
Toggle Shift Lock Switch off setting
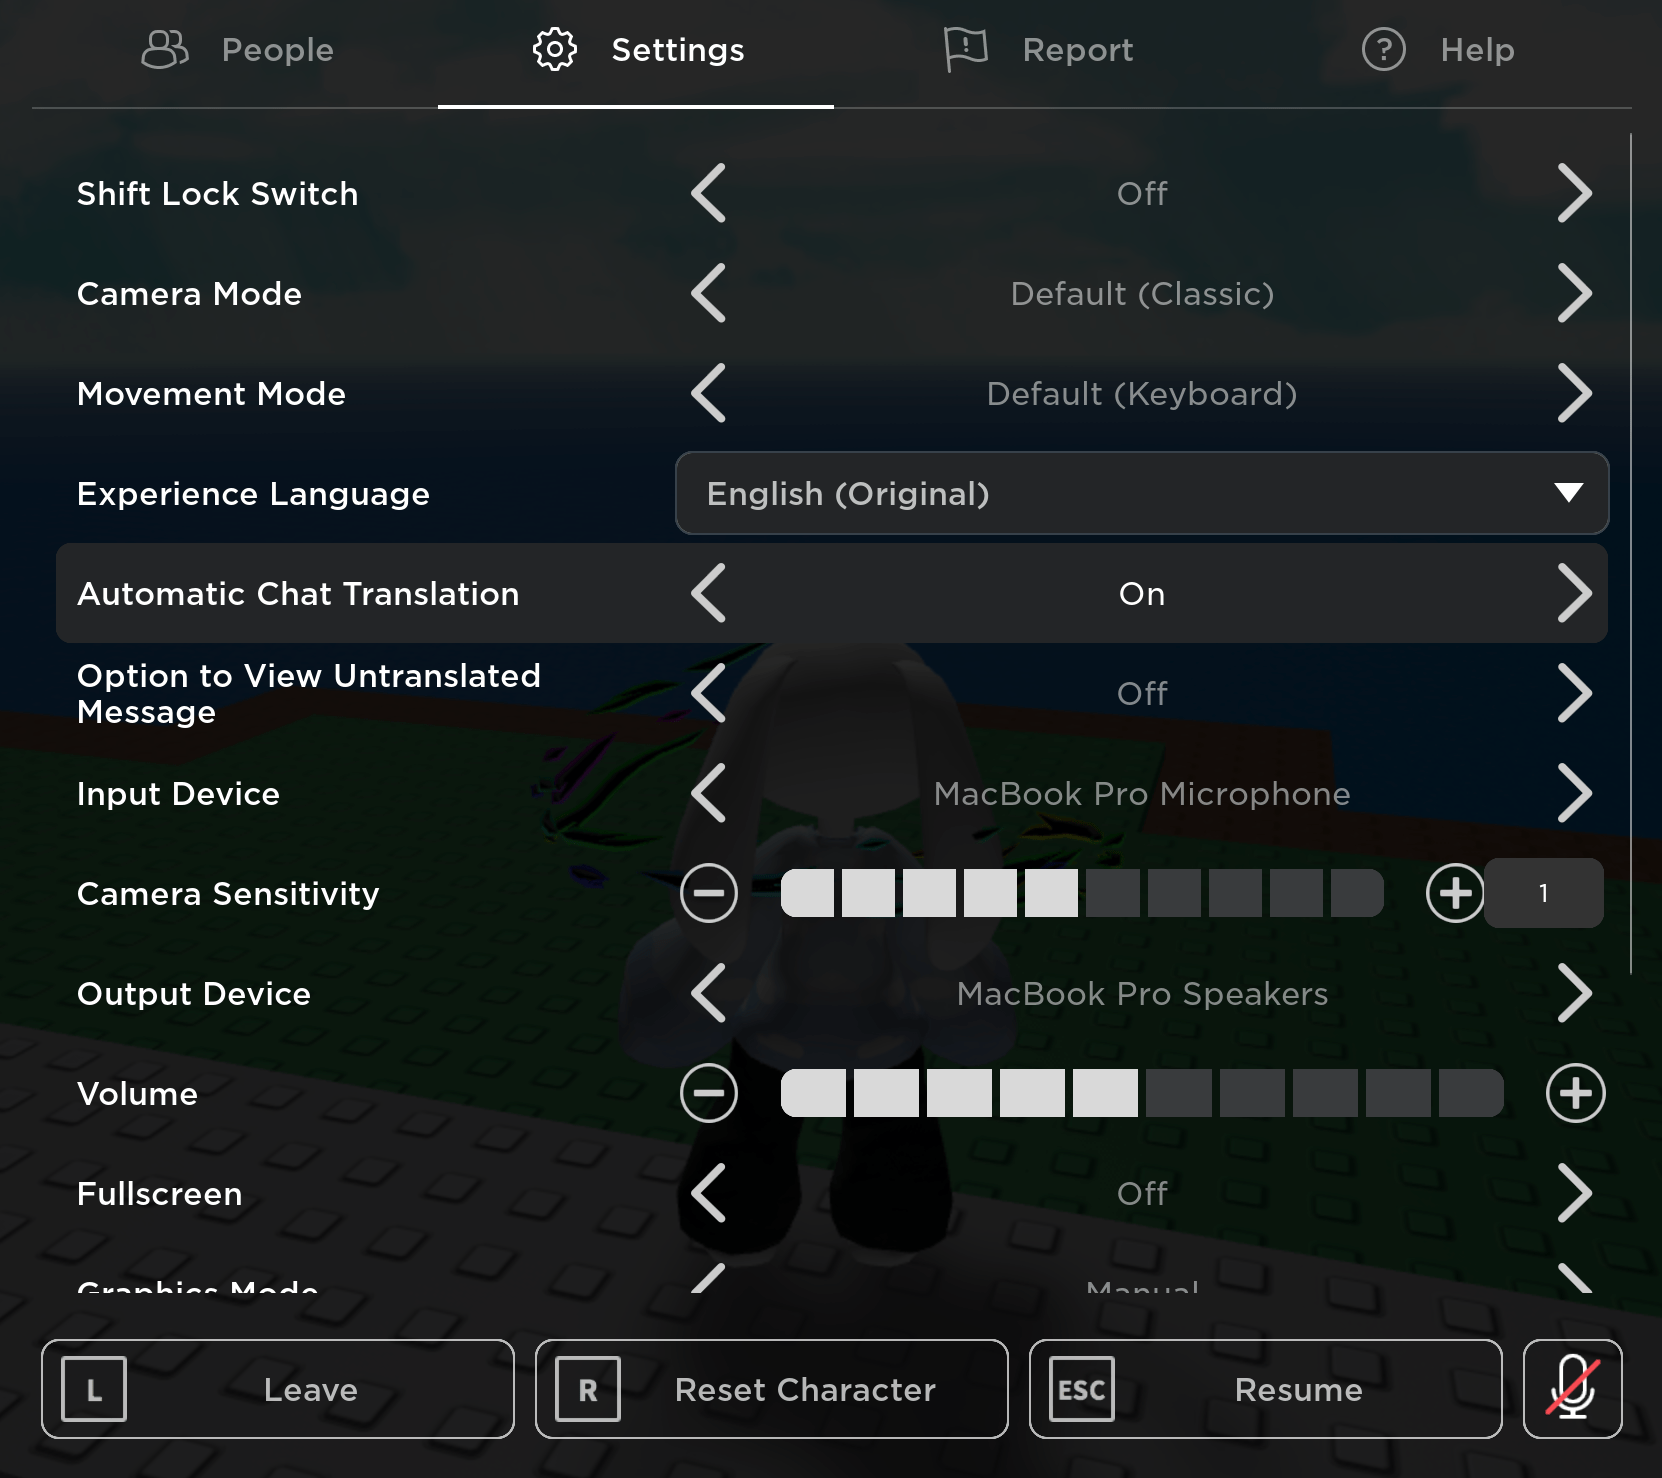(1575, 193)
